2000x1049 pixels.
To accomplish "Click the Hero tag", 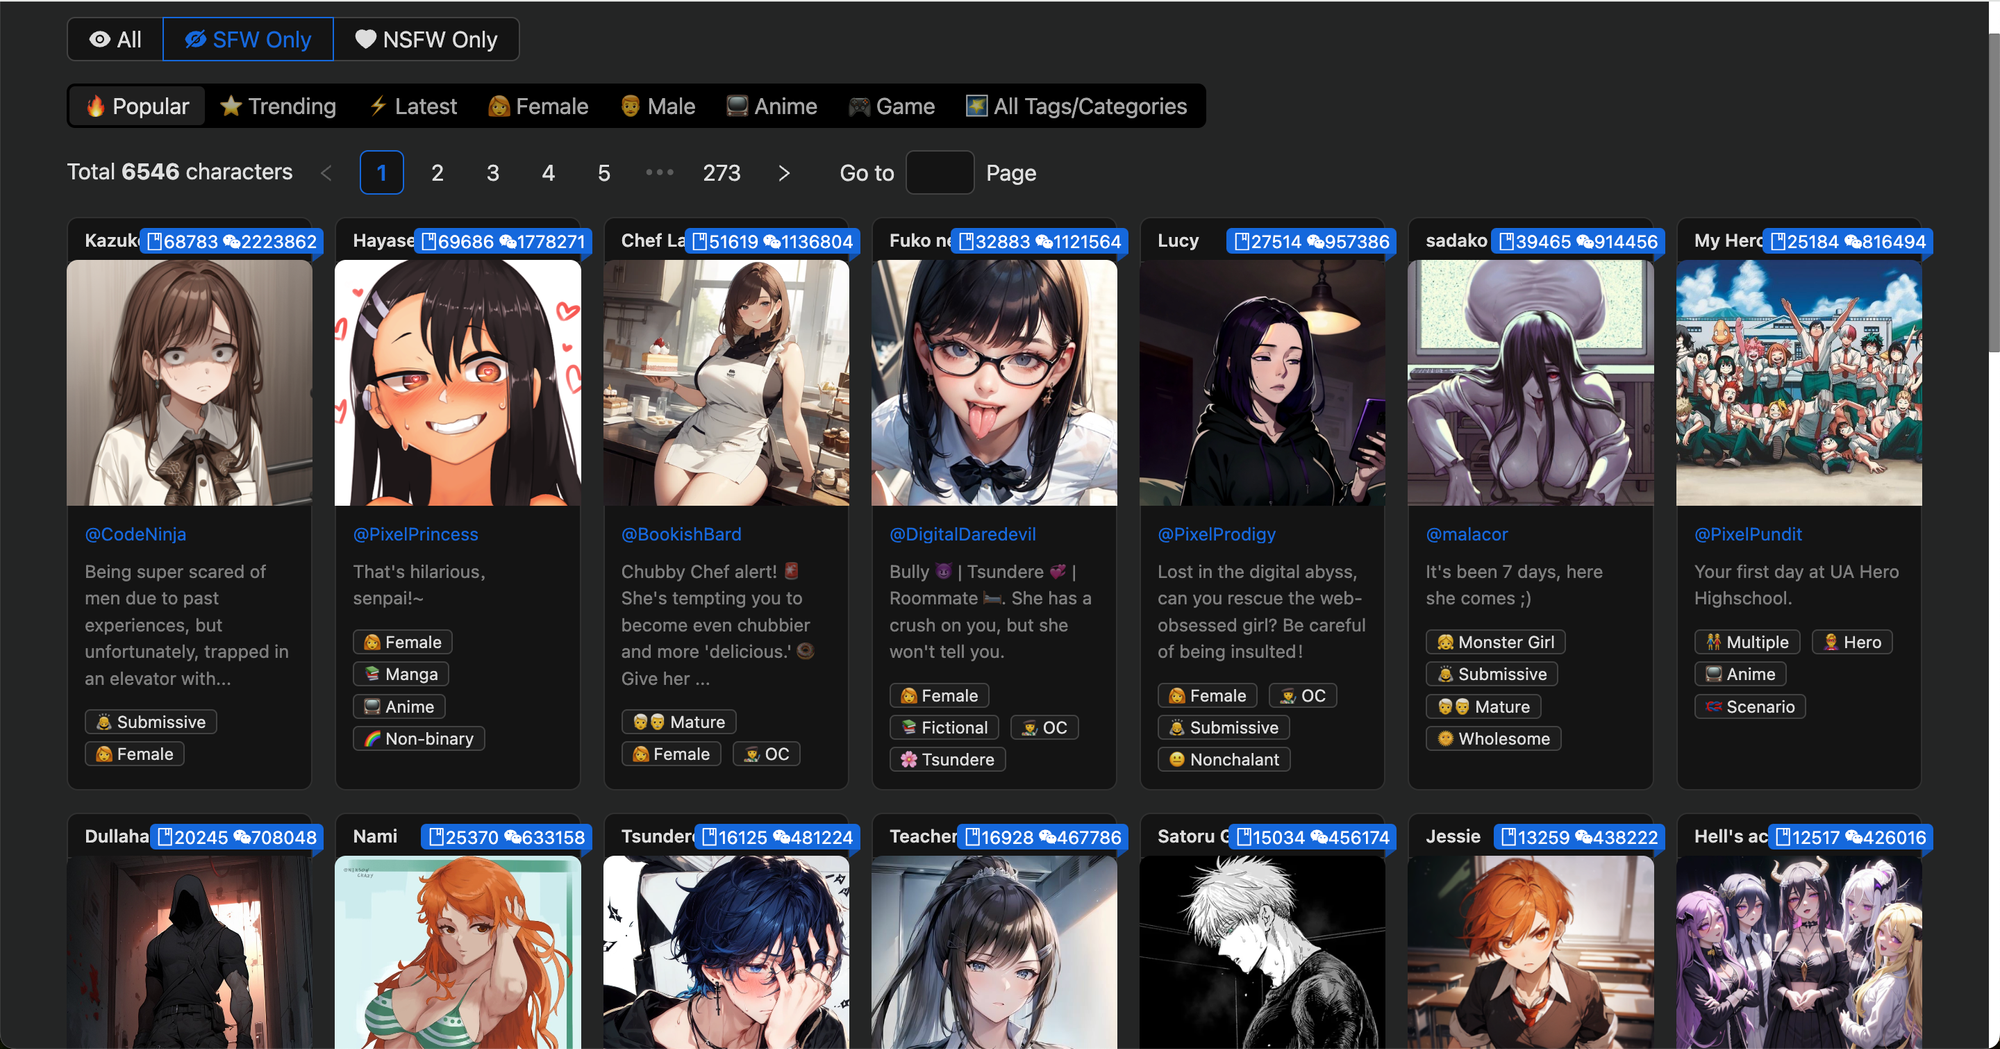I will (1852, 642).
